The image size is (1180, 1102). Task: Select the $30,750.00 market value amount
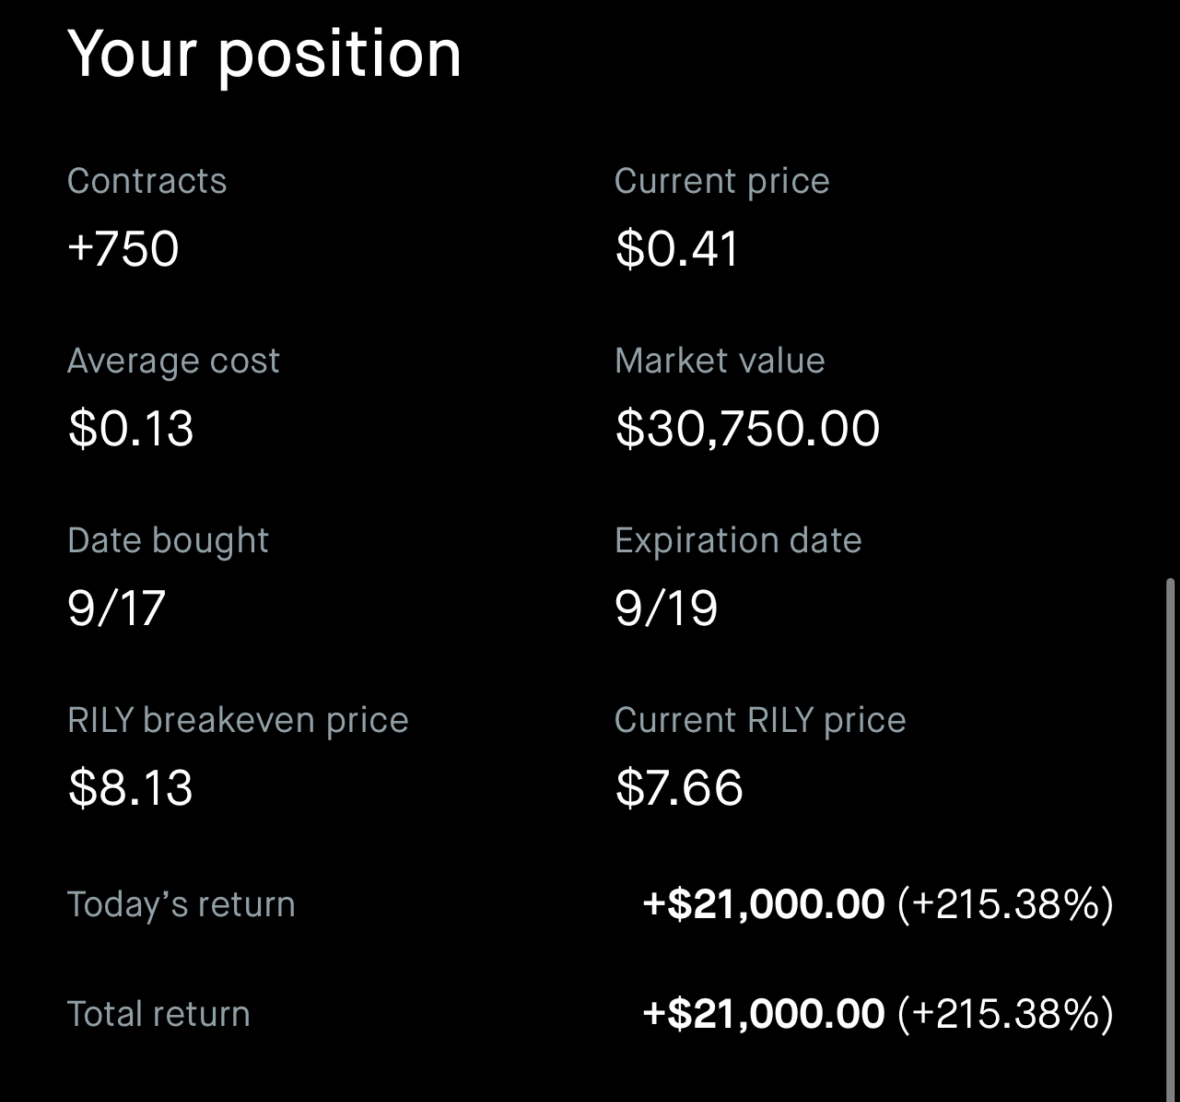pos(747,429)
